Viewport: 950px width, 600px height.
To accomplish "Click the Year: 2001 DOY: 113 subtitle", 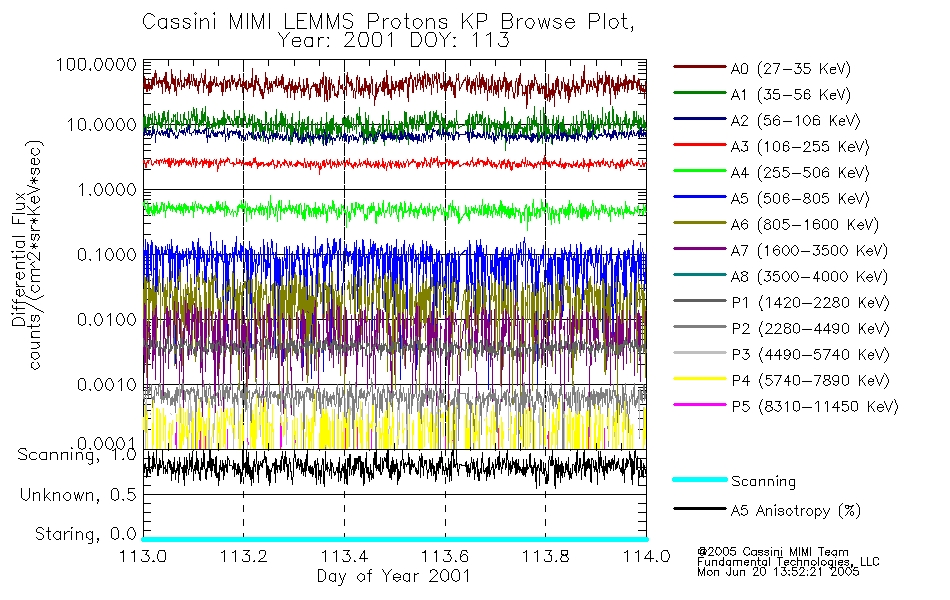I will tap(394, 41).
